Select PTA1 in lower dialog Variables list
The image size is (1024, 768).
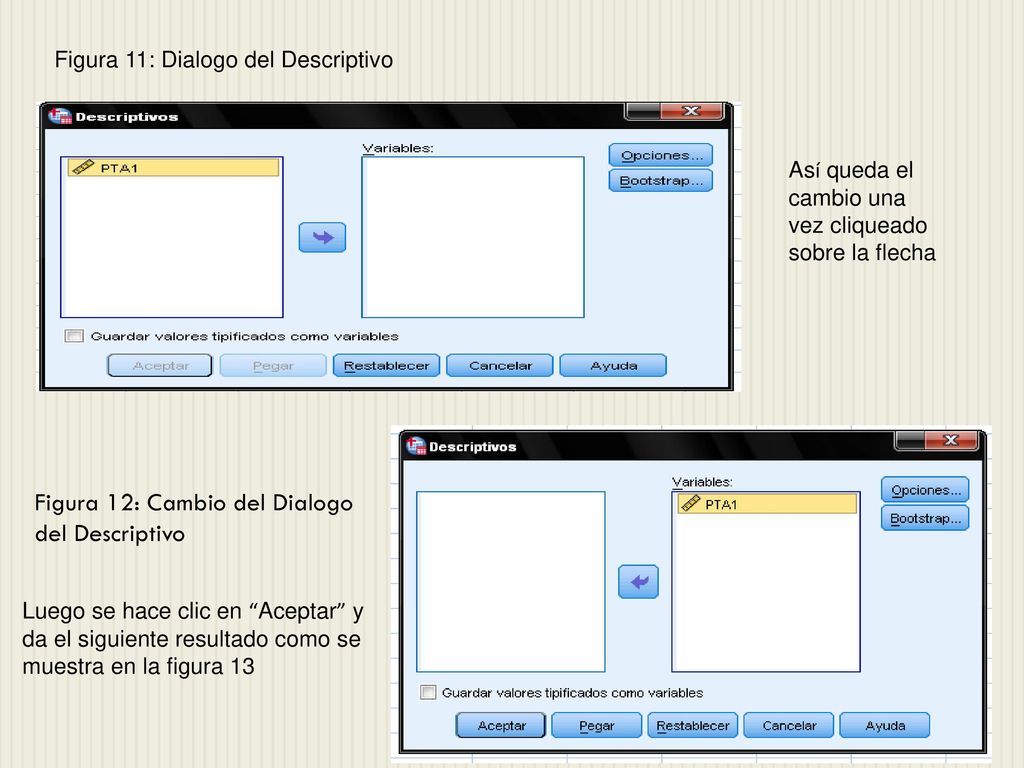pos(767,504)
